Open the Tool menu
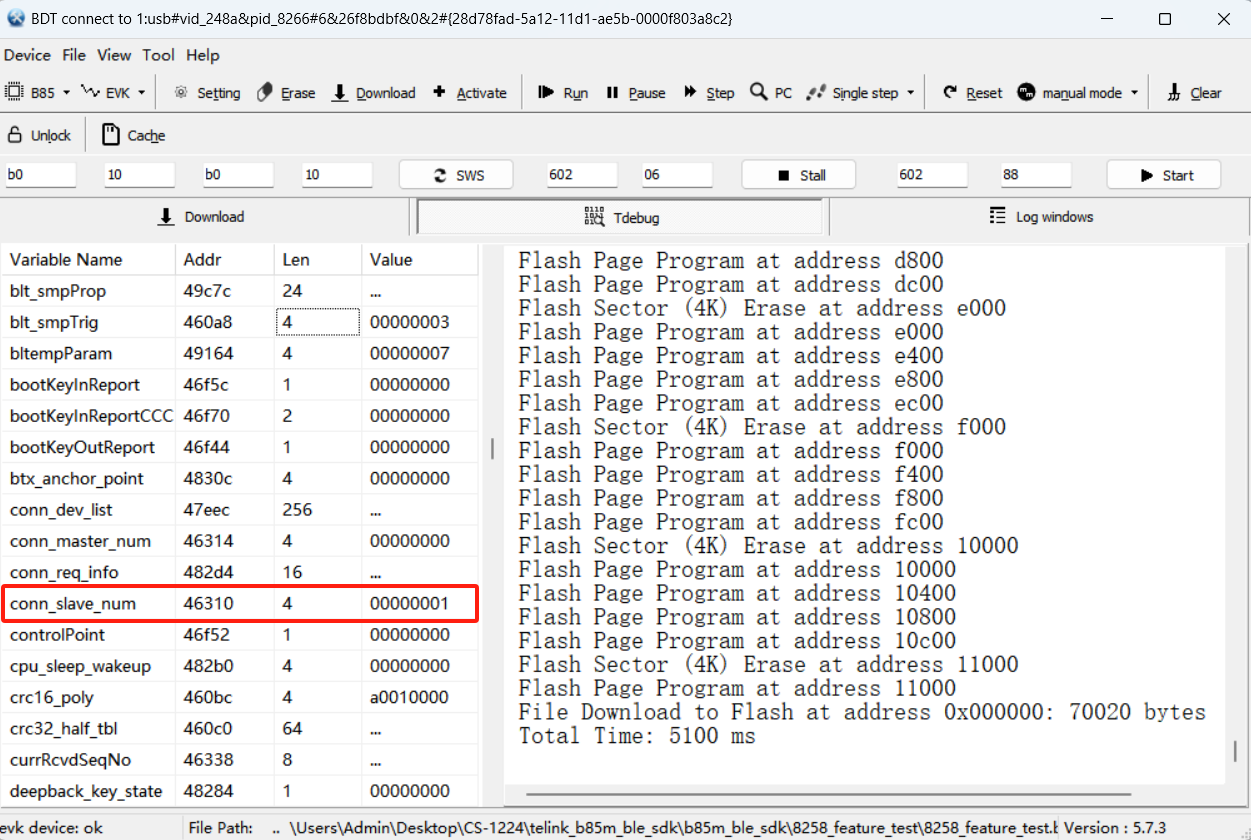 coord(158,55)
